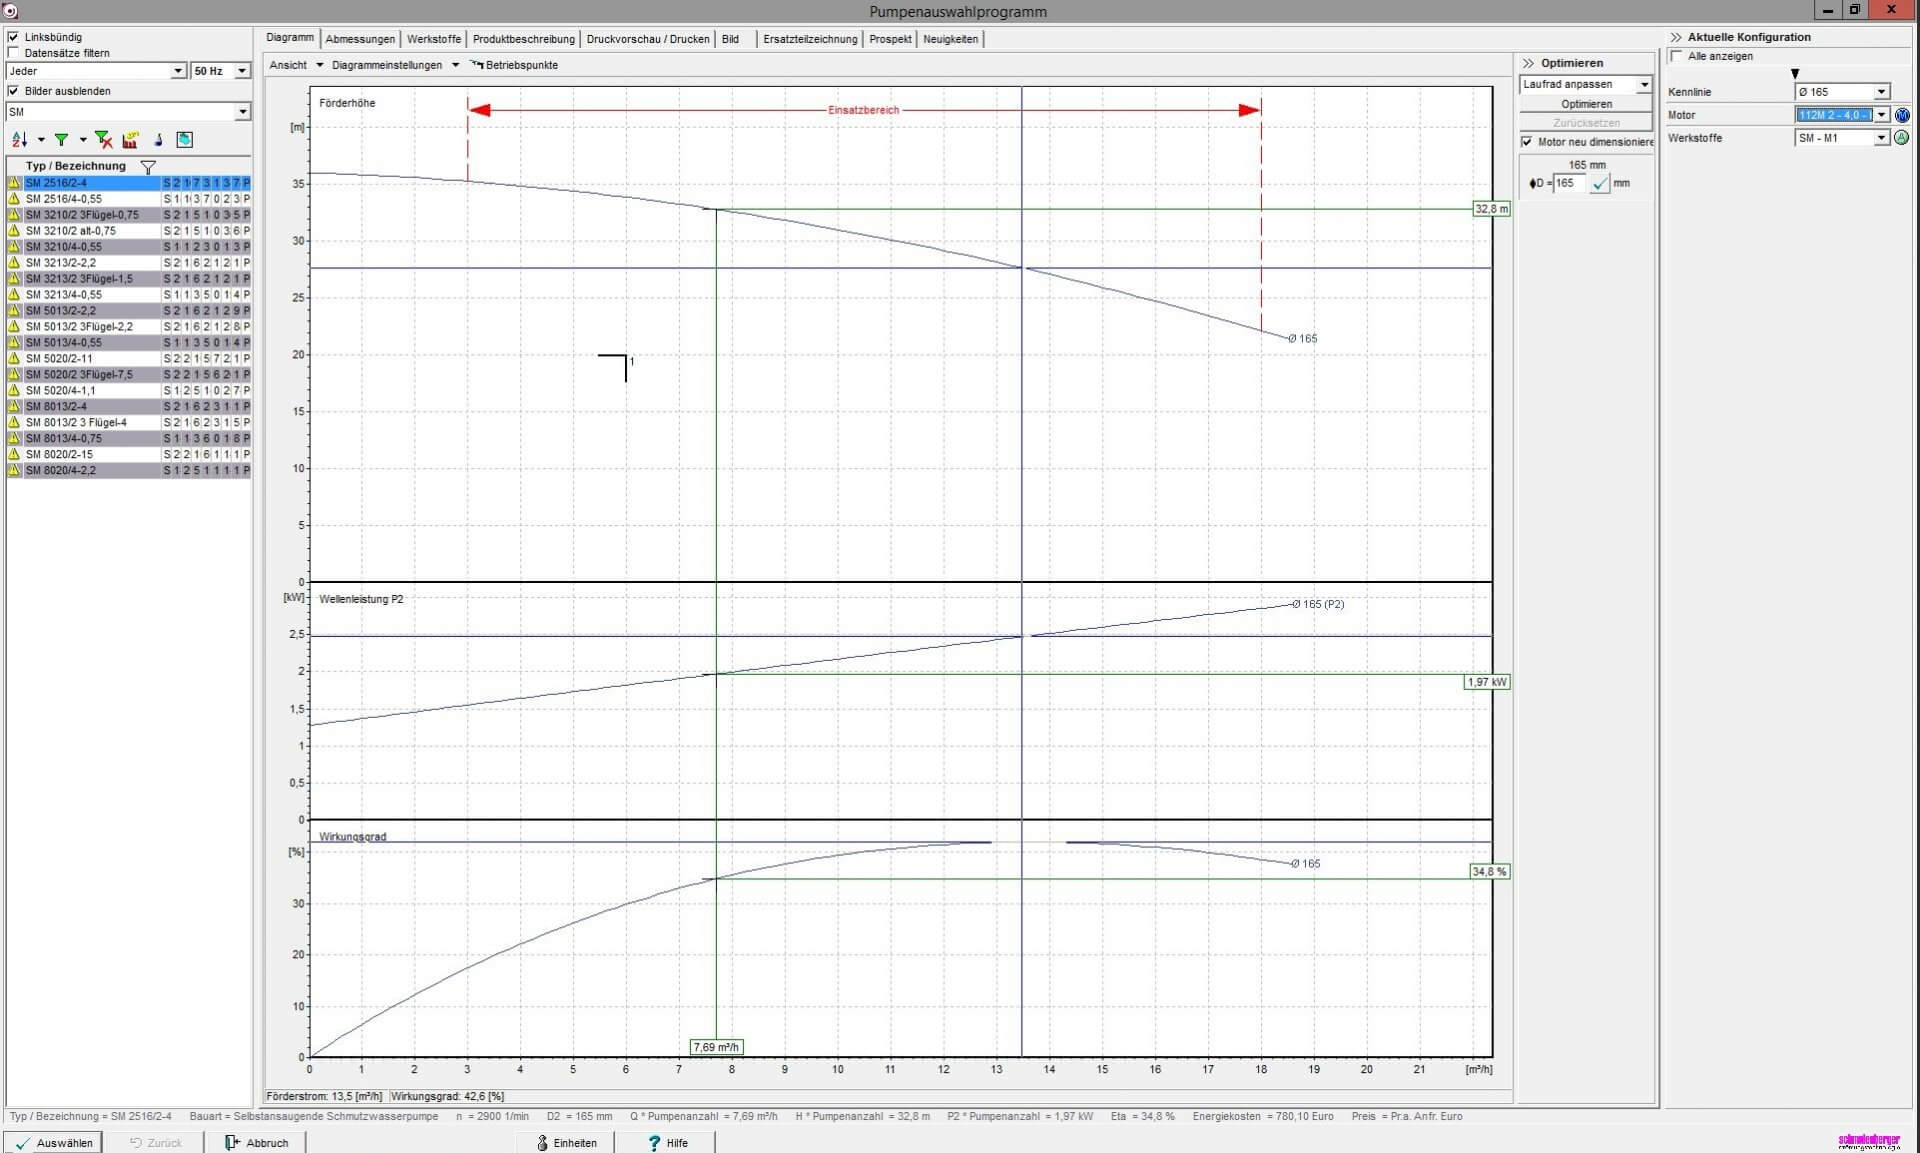Click the bar chart toolbar icon
1920x1153 pixels.
pyautogui.click(x=131, y=140)
